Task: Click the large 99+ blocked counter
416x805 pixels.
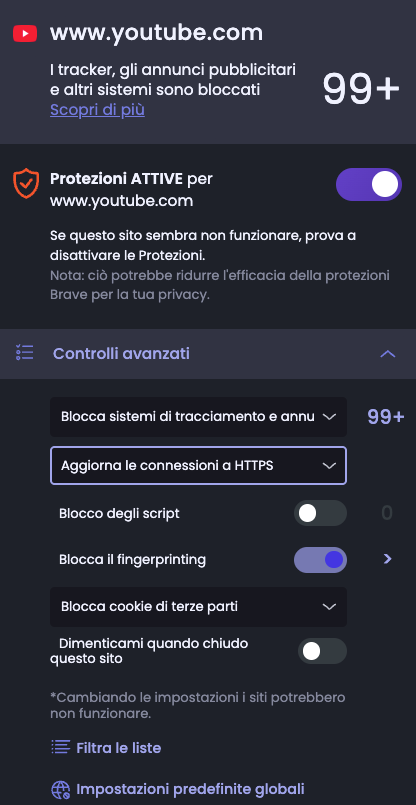Action: tap(361, 88)
